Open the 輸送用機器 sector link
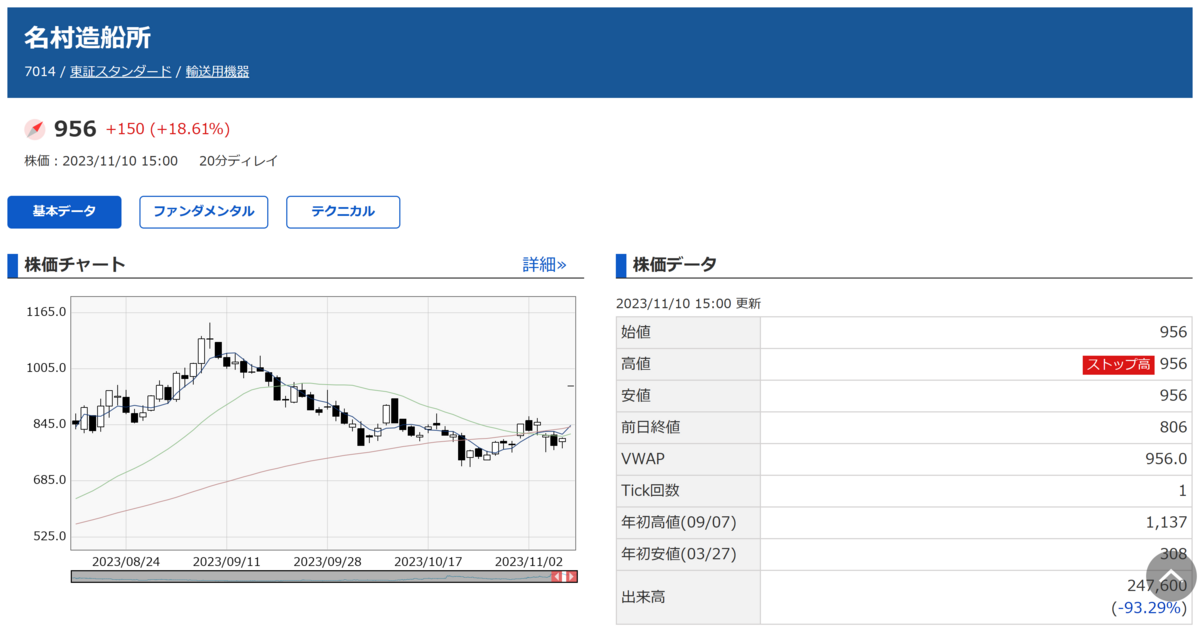The width and height of the screenshot is (1200, 629). [x=218, y=72]
